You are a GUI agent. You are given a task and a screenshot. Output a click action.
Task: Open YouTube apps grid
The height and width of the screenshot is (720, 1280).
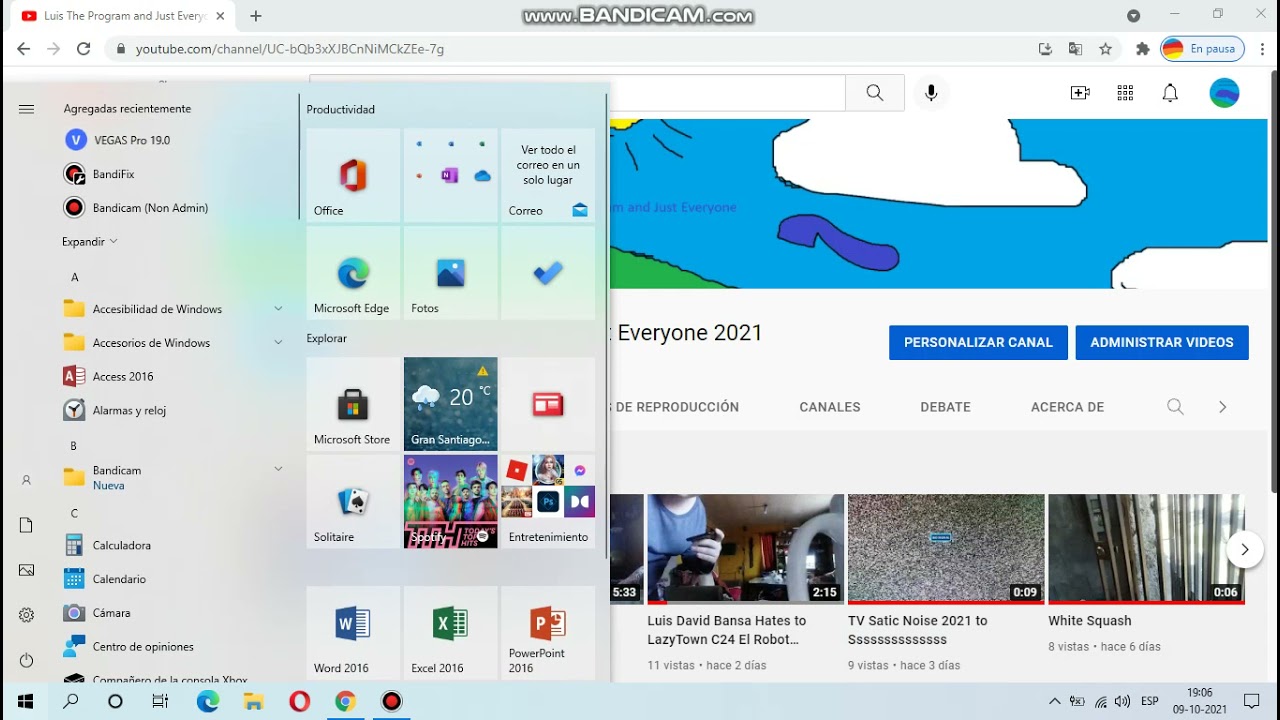point(1125,93)
